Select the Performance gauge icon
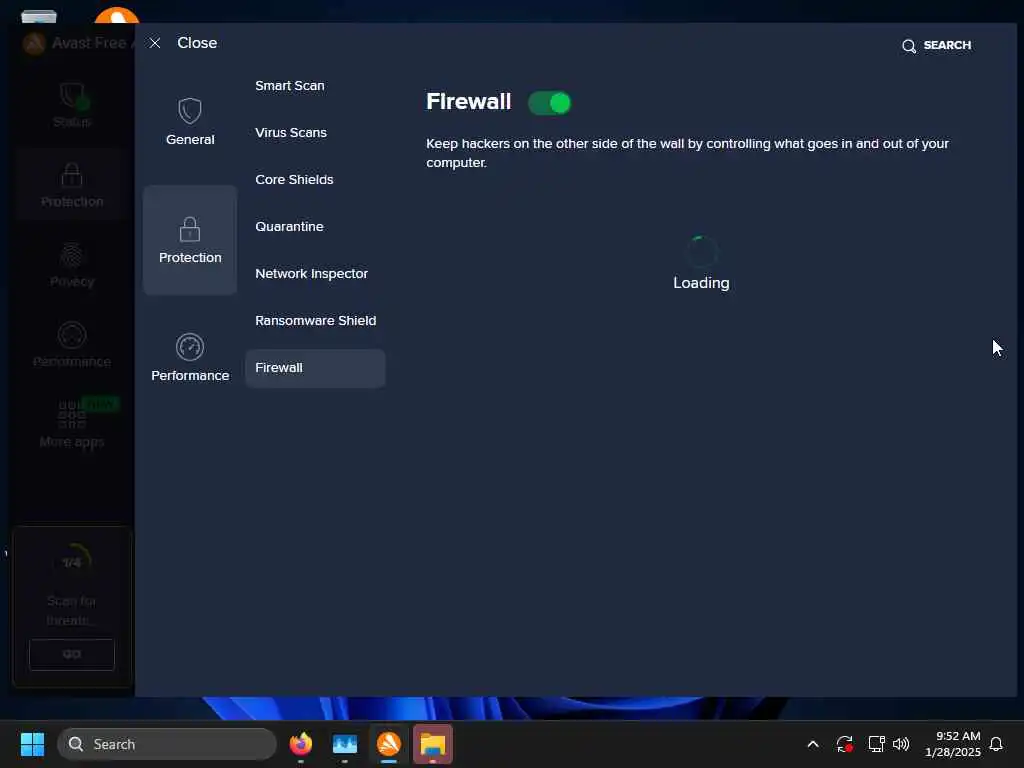Image resolution: width=1024 pixels, height=768 pixels. pos(190,347)
